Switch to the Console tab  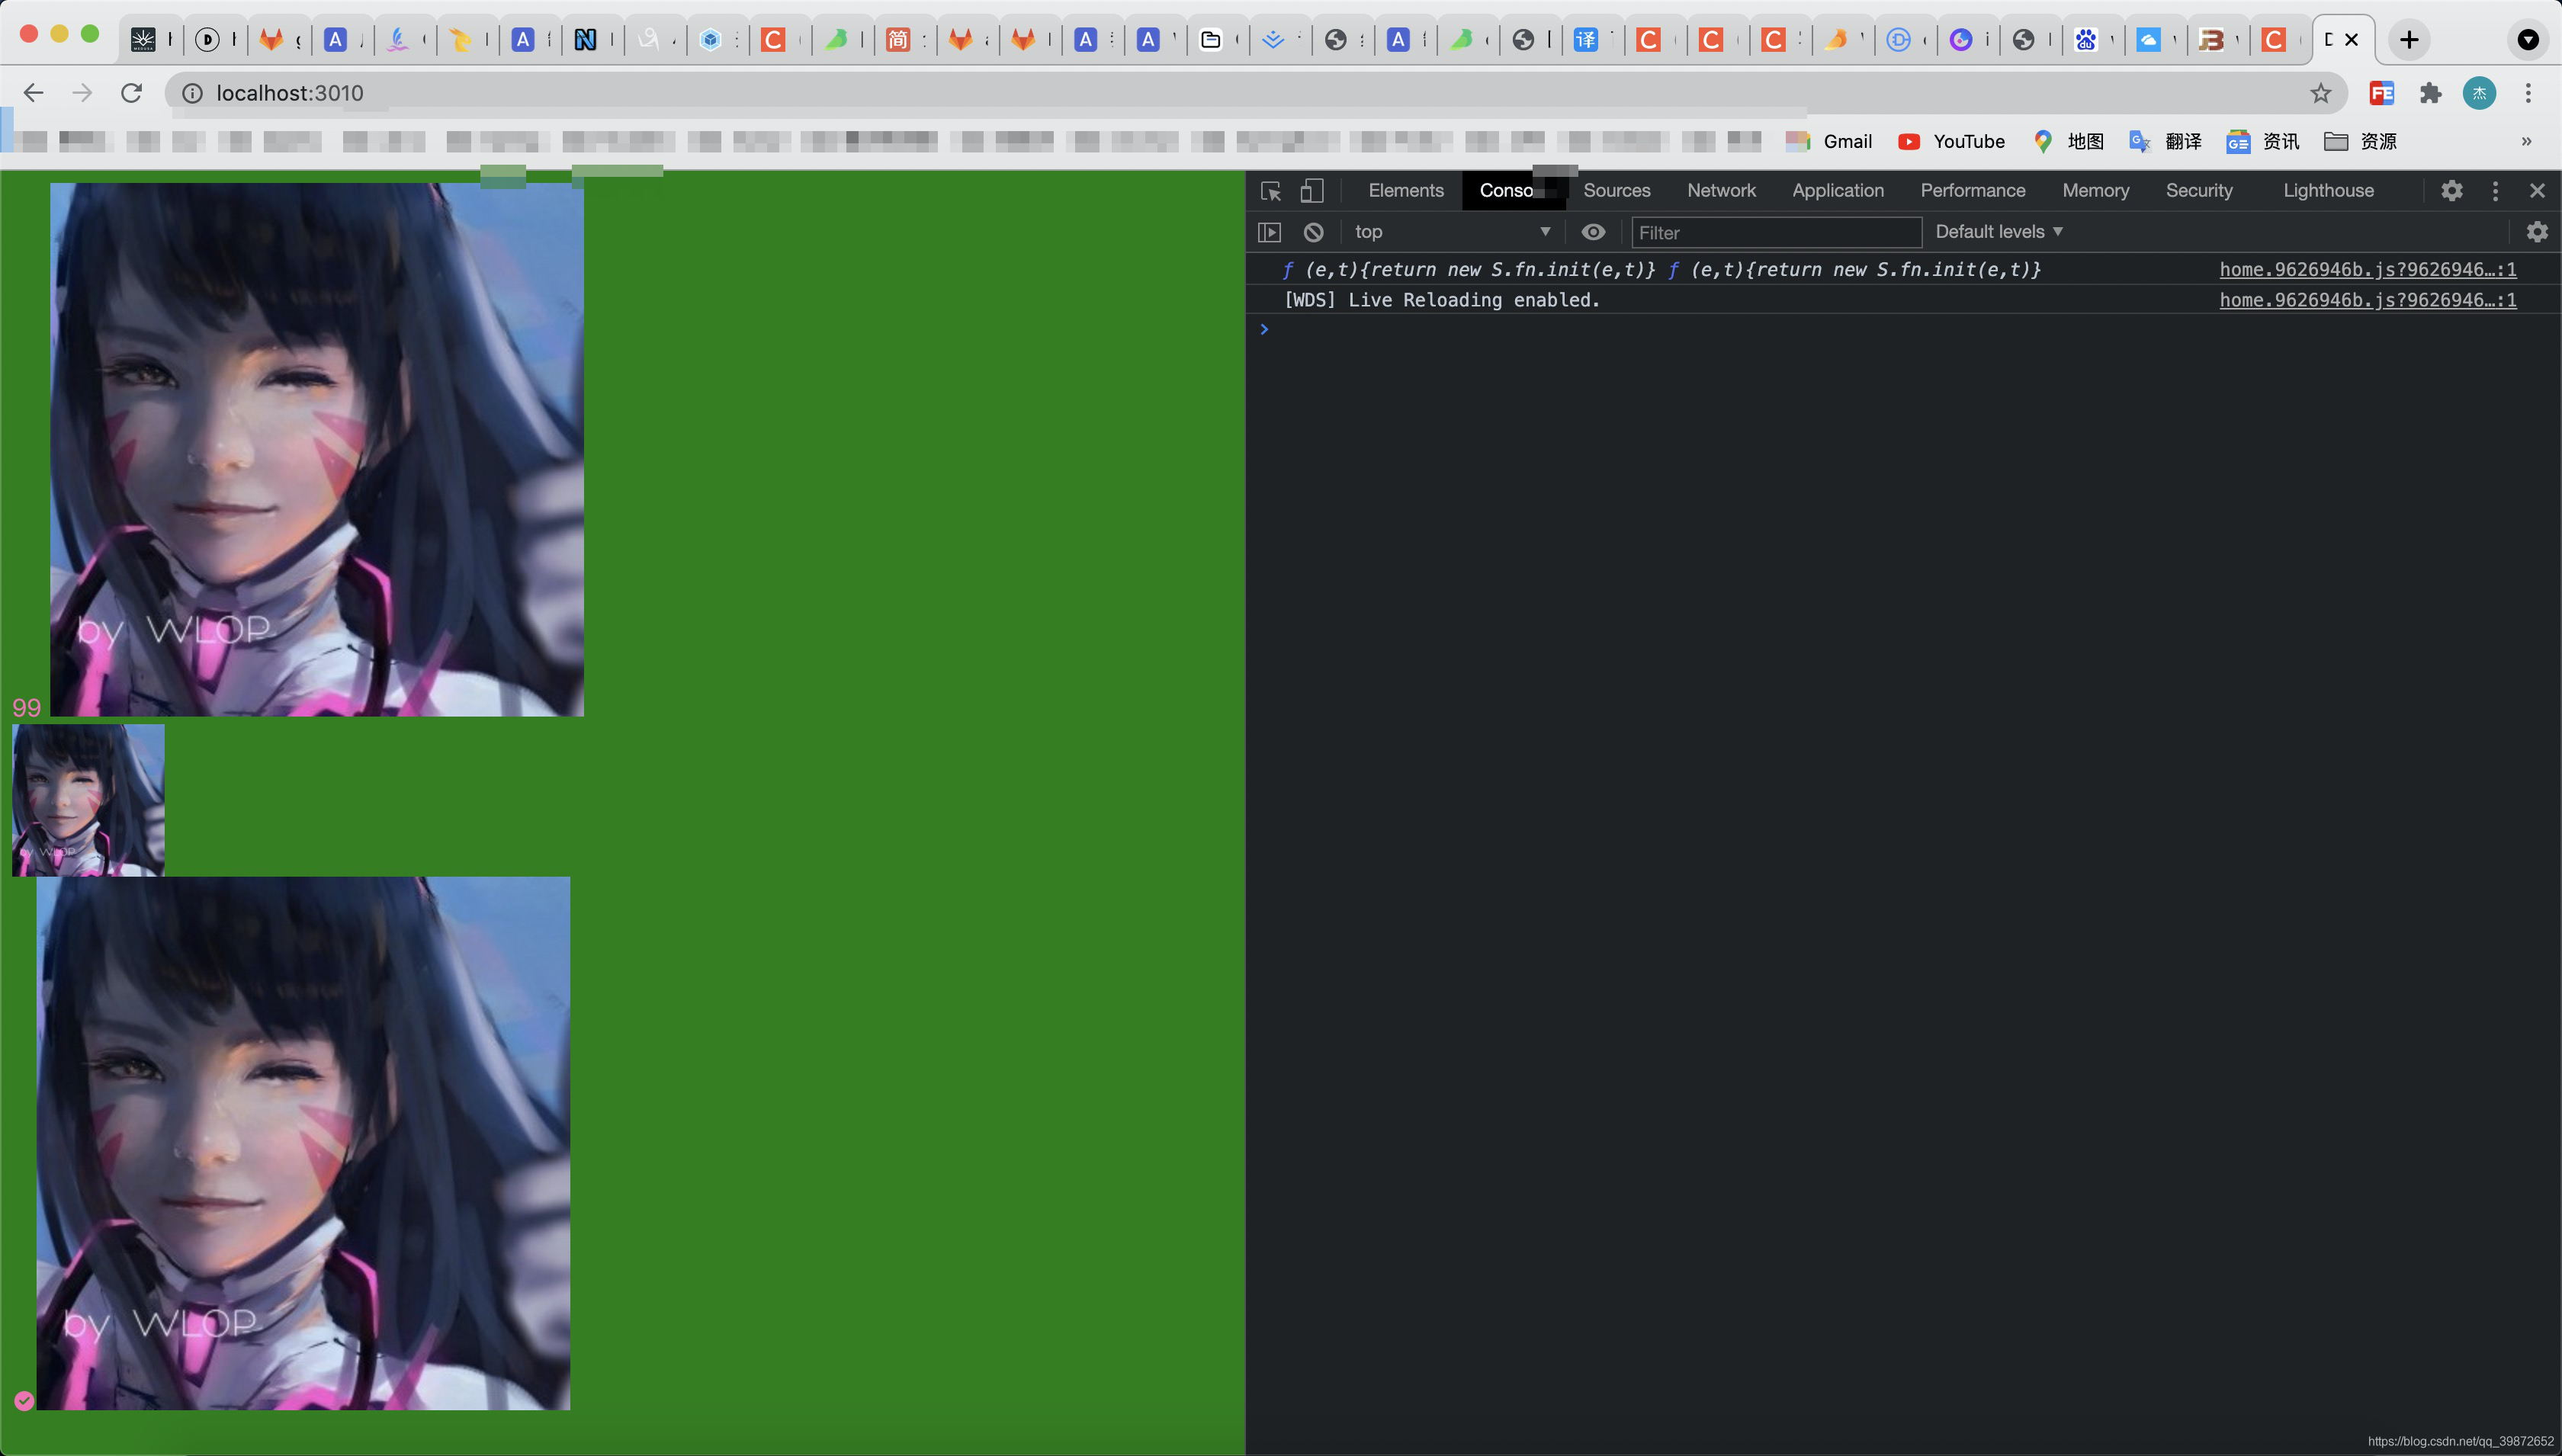[1513, 190]
